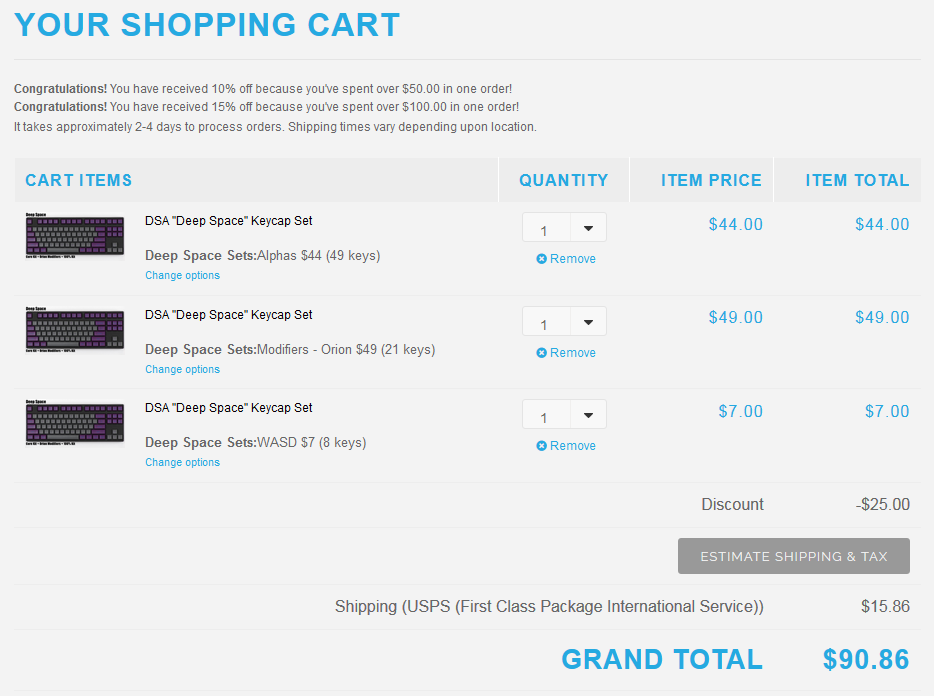Expand the quantity dropdown for Modifiers Orion
This screenshot has height=696, width=934.
[x=588, y=322]
